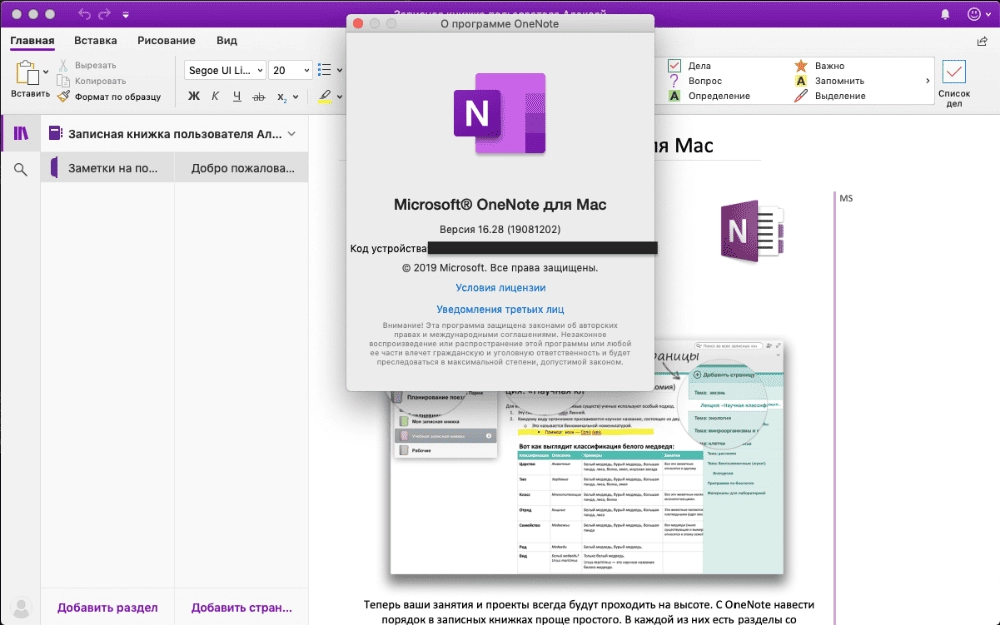
Task: Click the Share icon in ribbon
Action: (982, 41)
